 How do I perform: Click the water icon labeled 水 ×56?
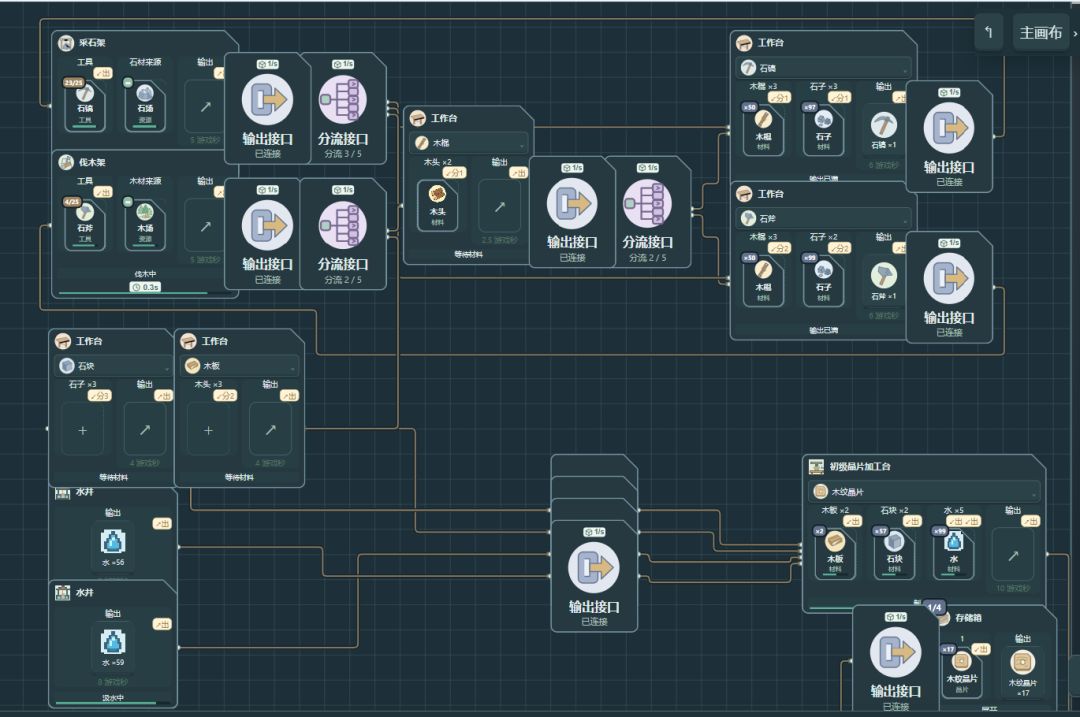[113, 542]
